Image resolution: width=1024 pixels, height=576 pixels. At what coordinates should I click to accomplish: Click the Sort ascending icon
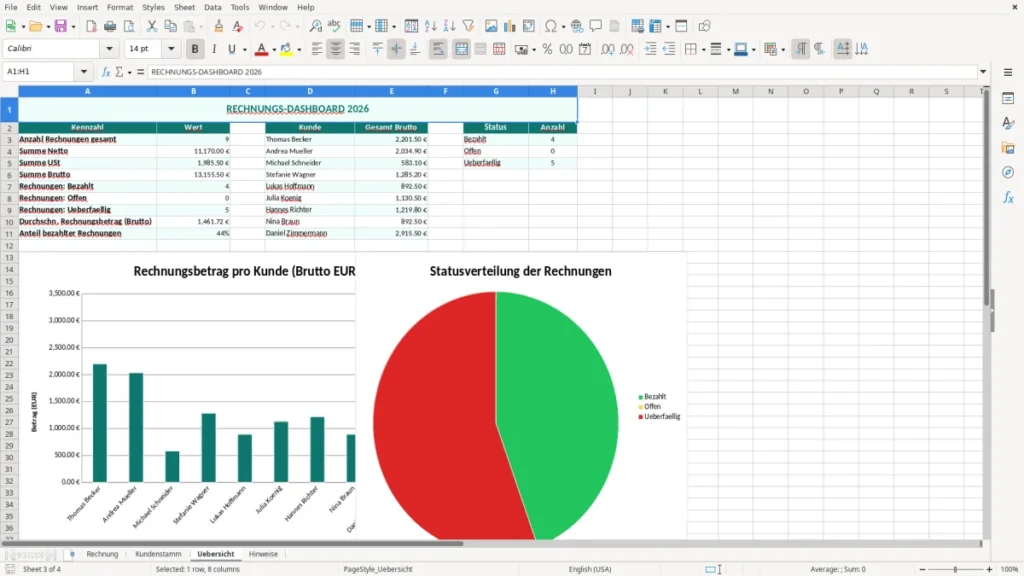(x=430, y=26)
